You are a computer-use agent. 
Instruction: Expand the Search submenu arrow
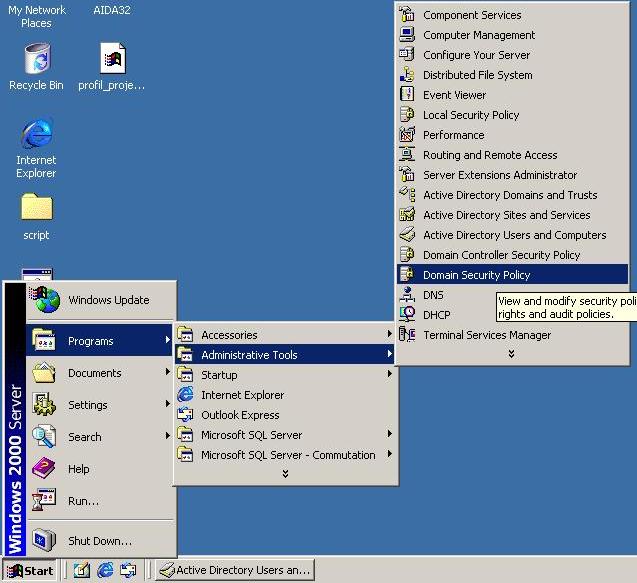click(x=167, y=436)
